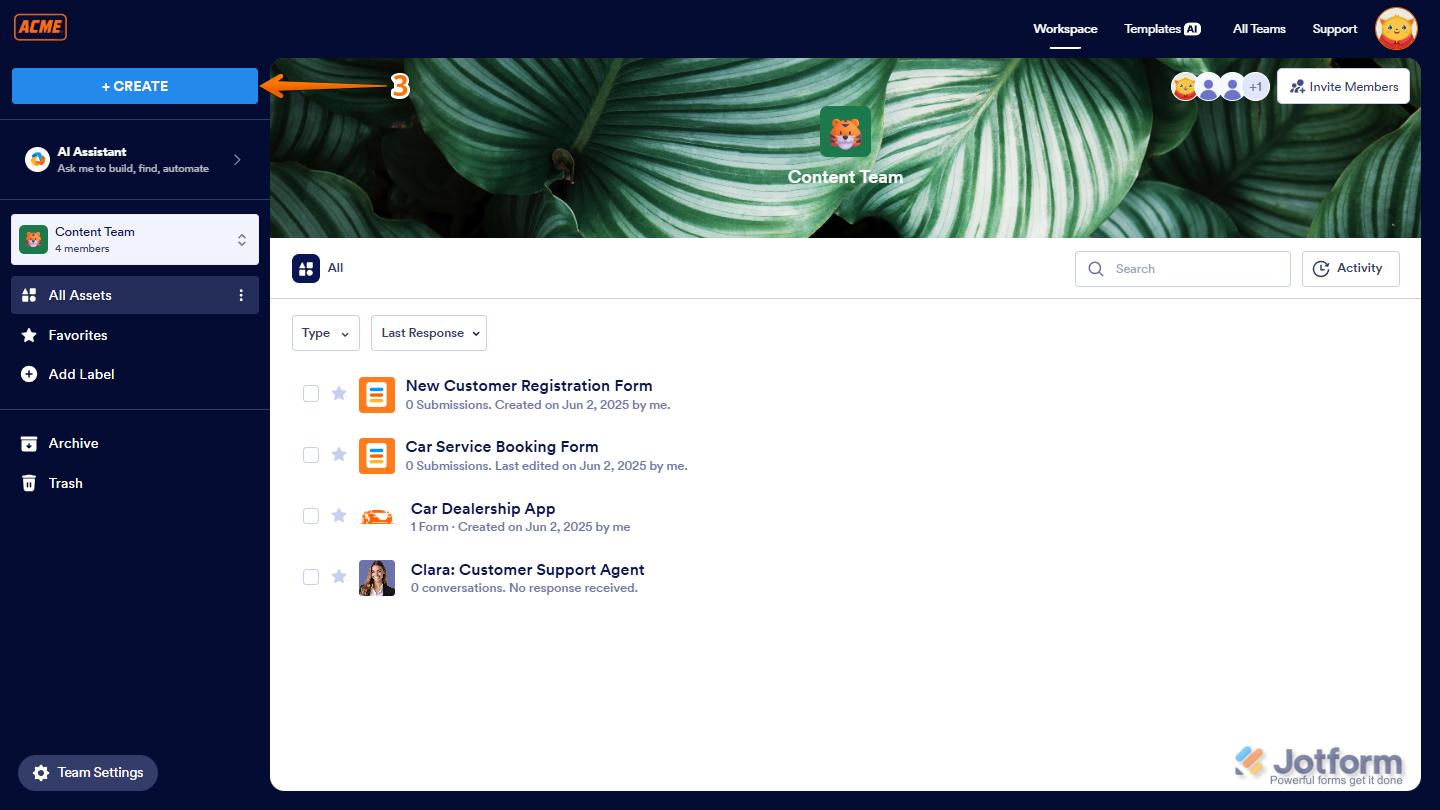1440x810 pixels.
Task: Check the Car Service Booking Form checkbox
Action: [x=310, y=454]
